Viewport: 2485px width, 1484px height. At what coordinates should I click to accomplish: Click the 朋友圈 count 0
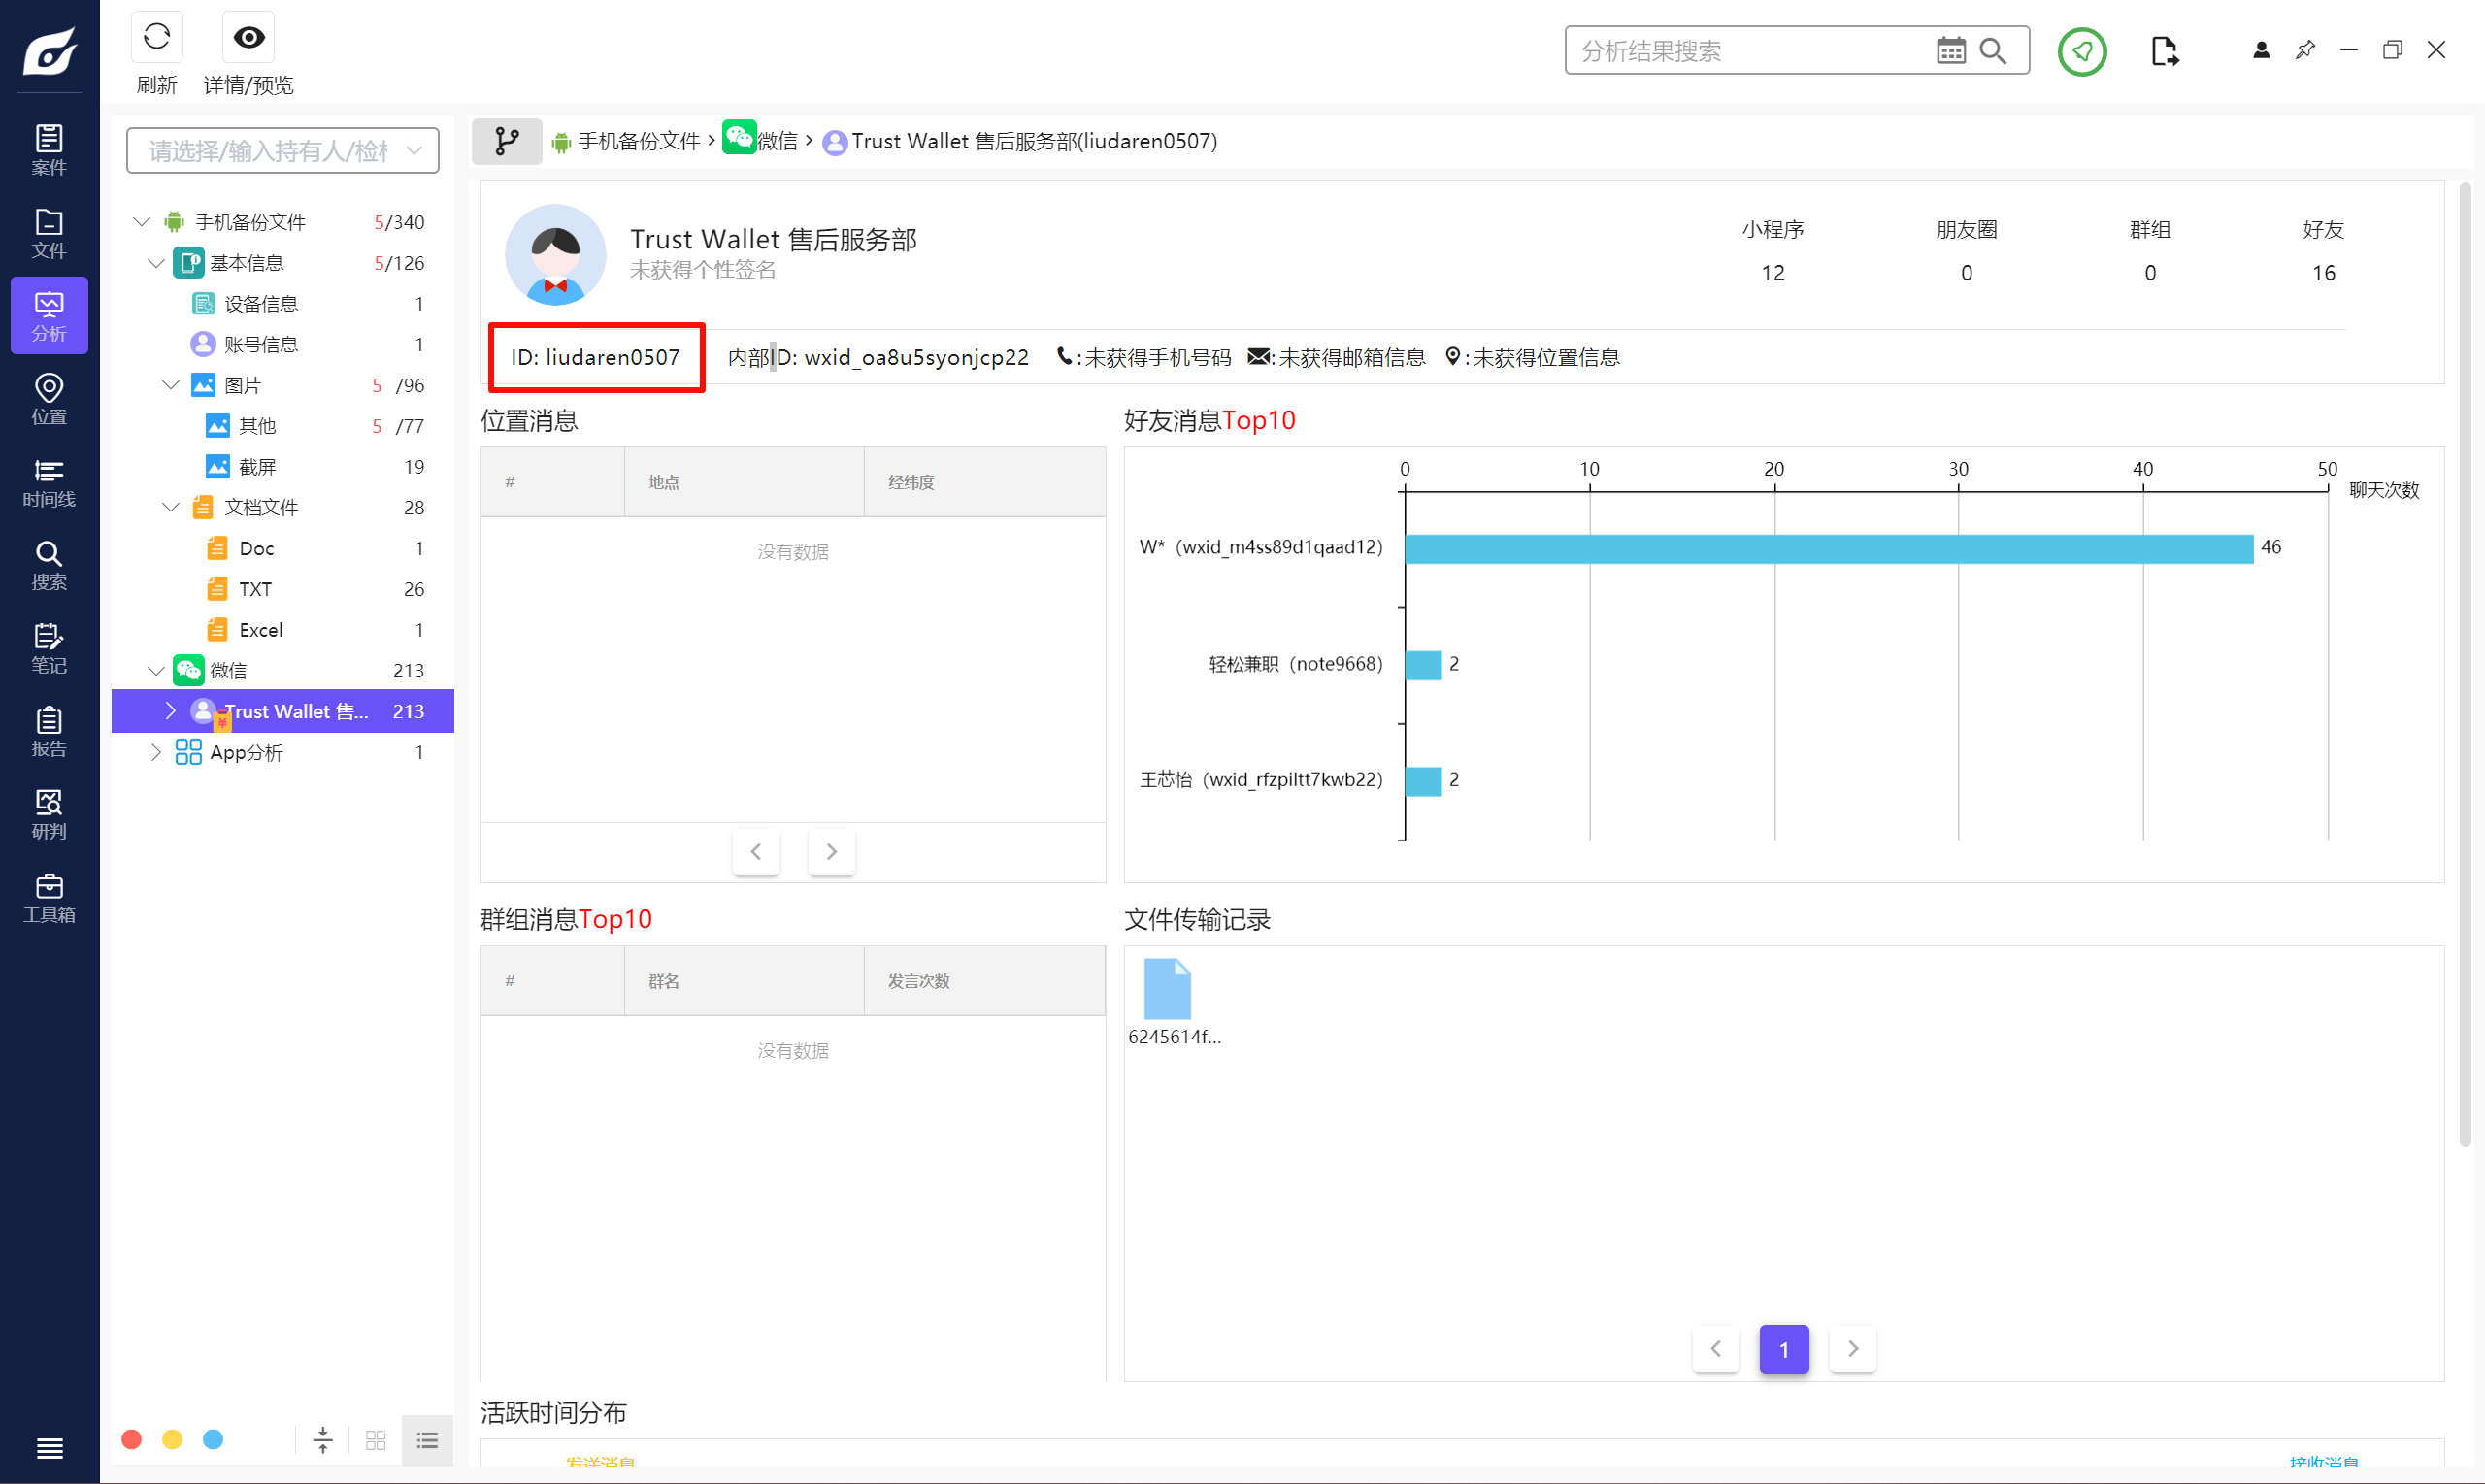coord(1966,273)
